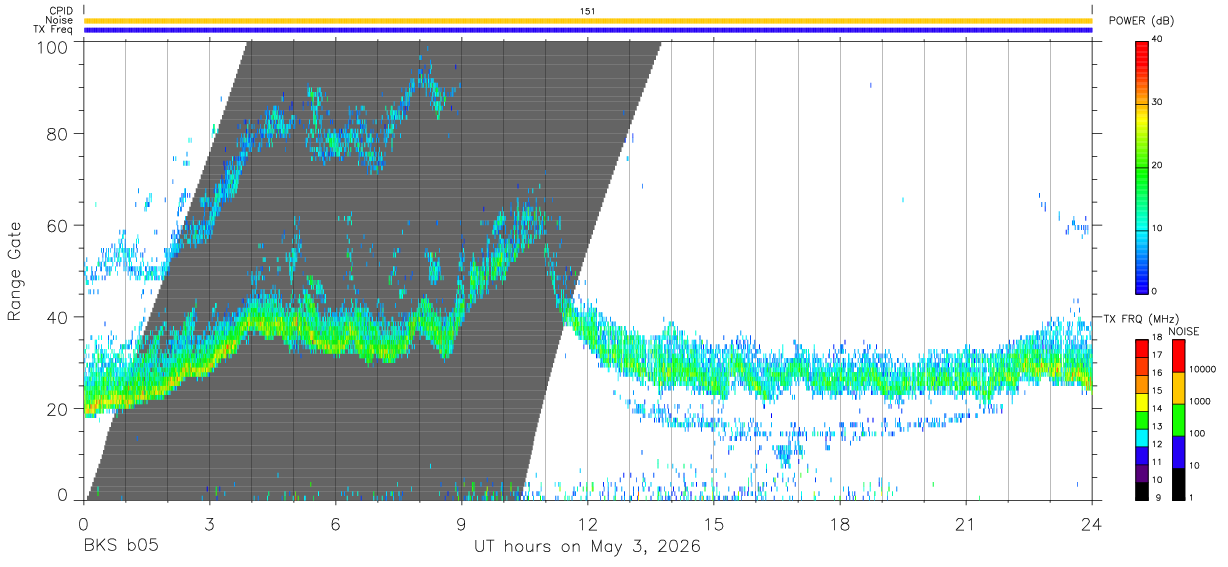Click the 21 tick on UT hours axis

(966, 525)
